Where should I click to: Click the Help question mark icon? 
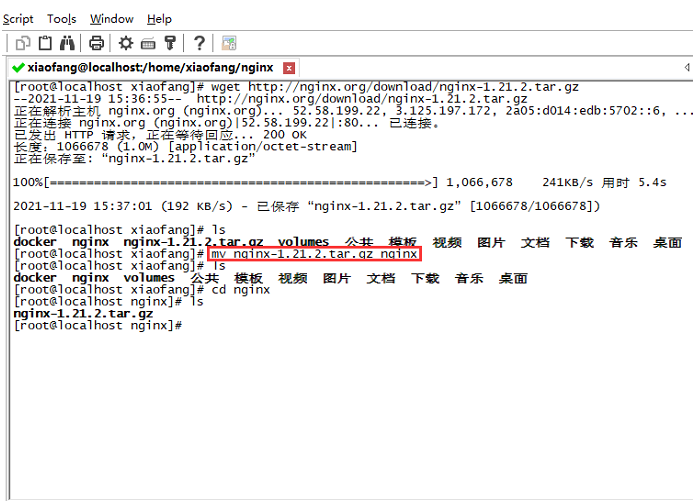[x=199, y=43]
